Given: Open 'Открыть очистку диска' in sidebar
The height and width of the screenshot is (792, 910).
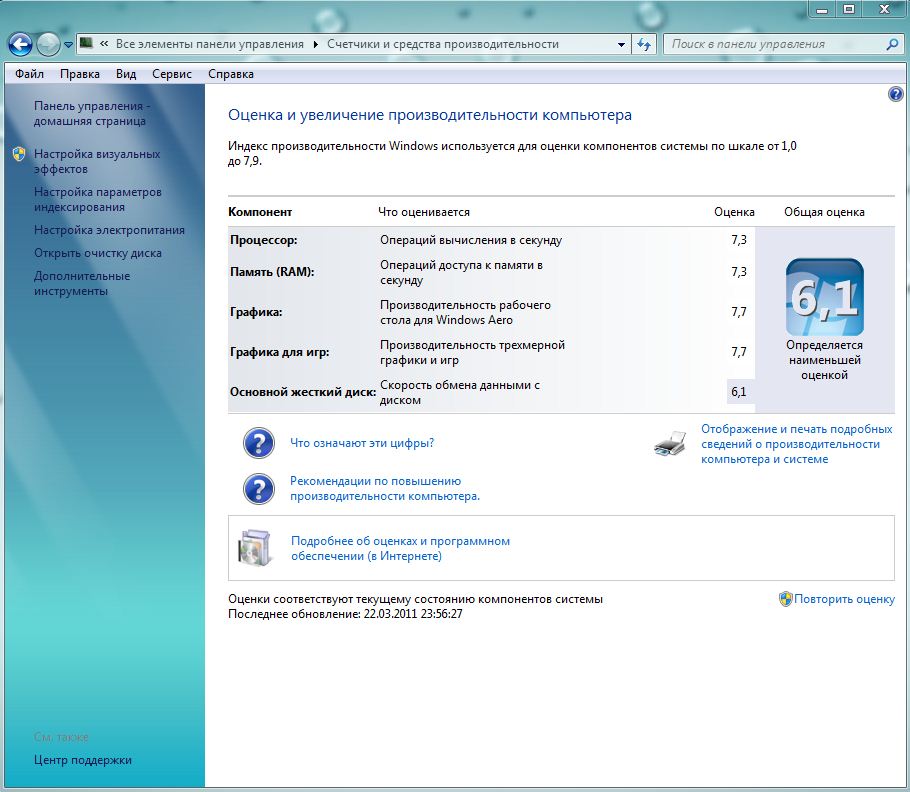Looking at the screenshot, I should pyautogui.click(x=97, y=253).
